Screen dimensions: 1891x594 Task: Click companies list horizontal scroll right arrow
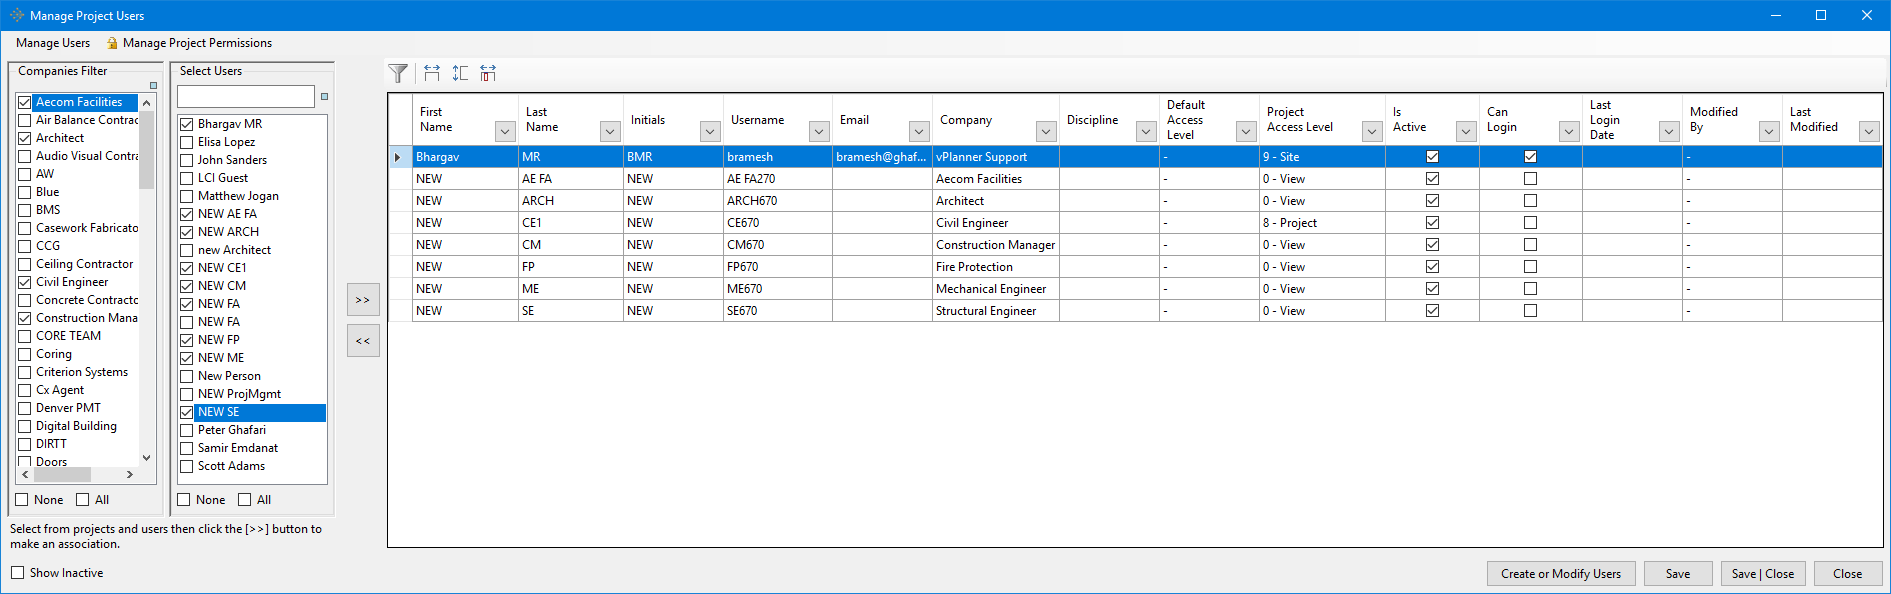(130, 475)
